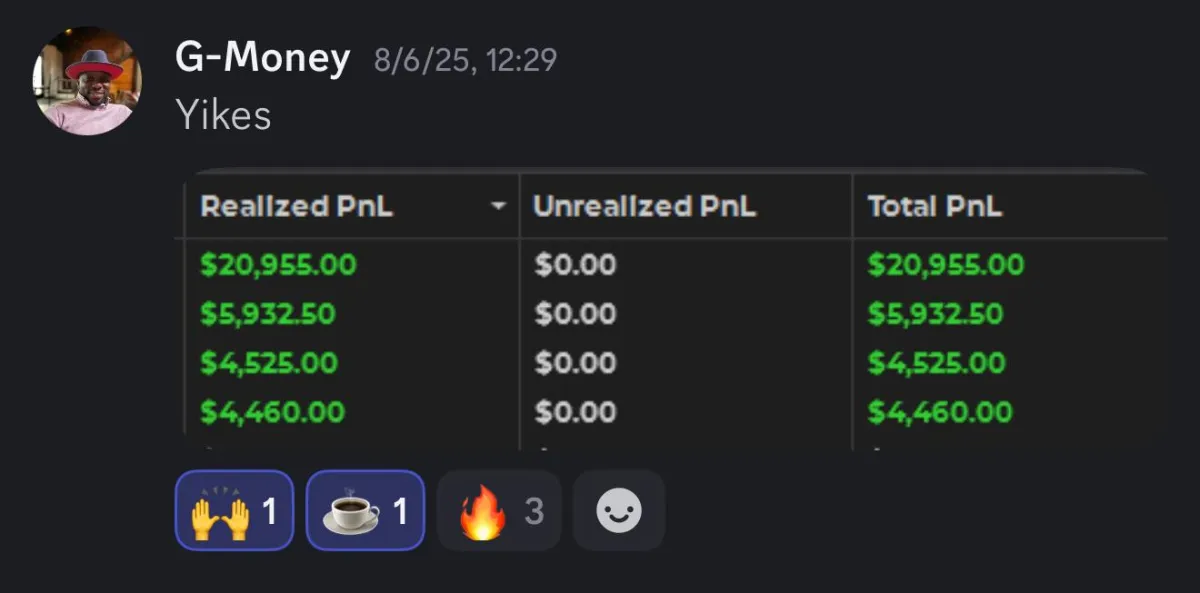Sort by Realized PnL column header

(x=297, y=206)
